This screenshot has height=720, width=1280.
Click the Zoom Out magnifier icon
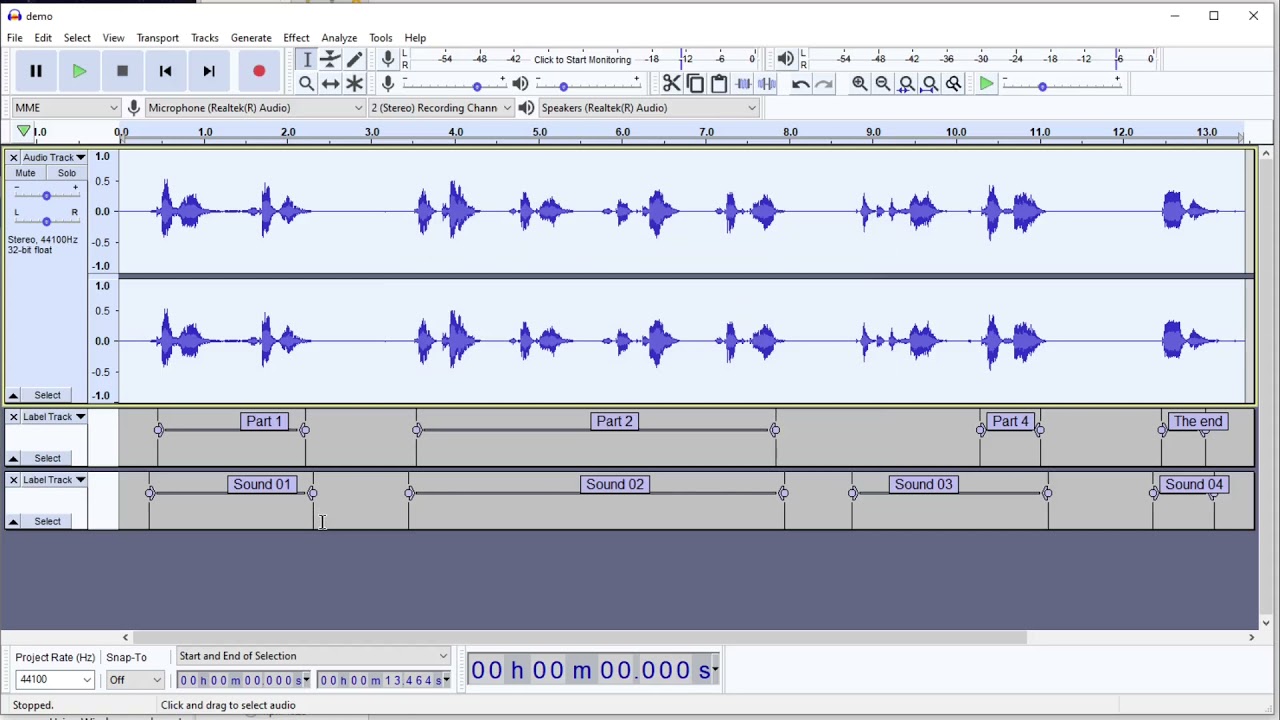coord(883,84)
